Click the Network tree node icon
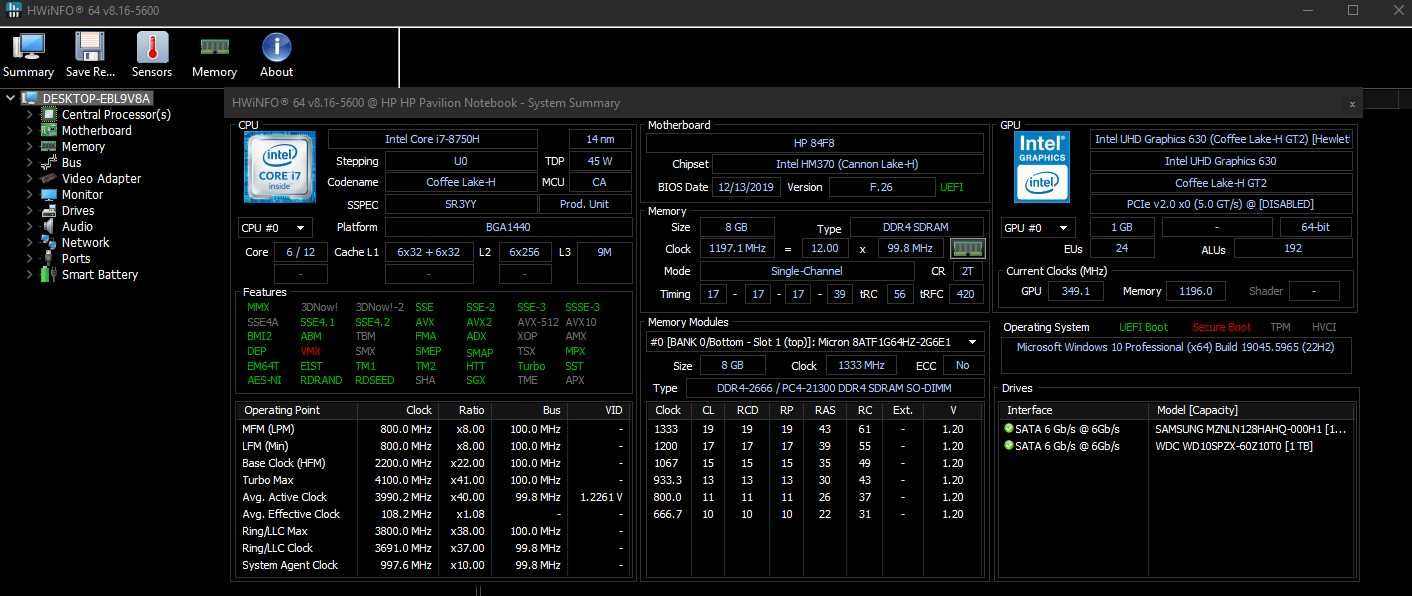1412x596 pixels. (49, 242)
